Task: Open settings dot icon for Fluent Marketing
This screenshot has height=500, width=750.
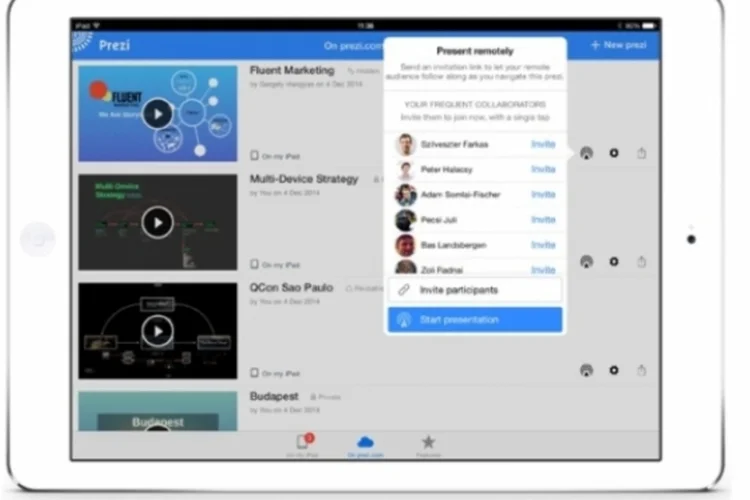Action: 614,153
